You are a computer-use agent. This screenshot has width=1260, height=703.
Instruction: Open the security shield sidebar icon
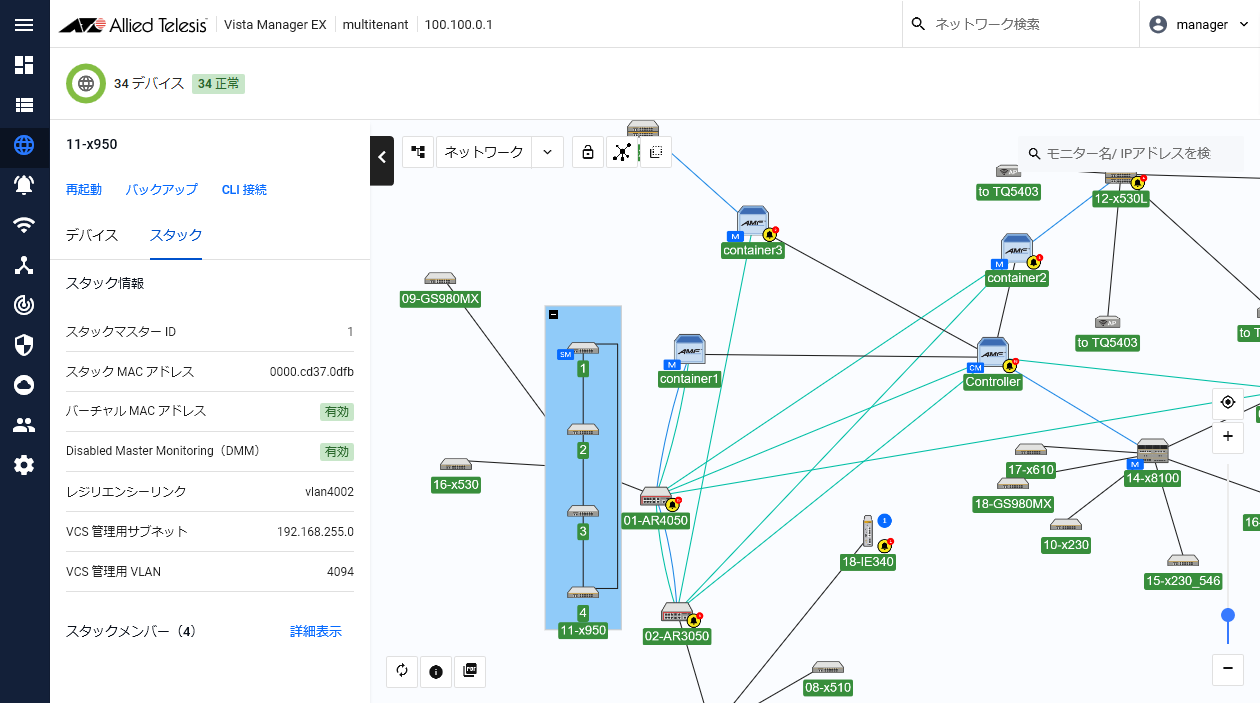(x=24, y=345)
